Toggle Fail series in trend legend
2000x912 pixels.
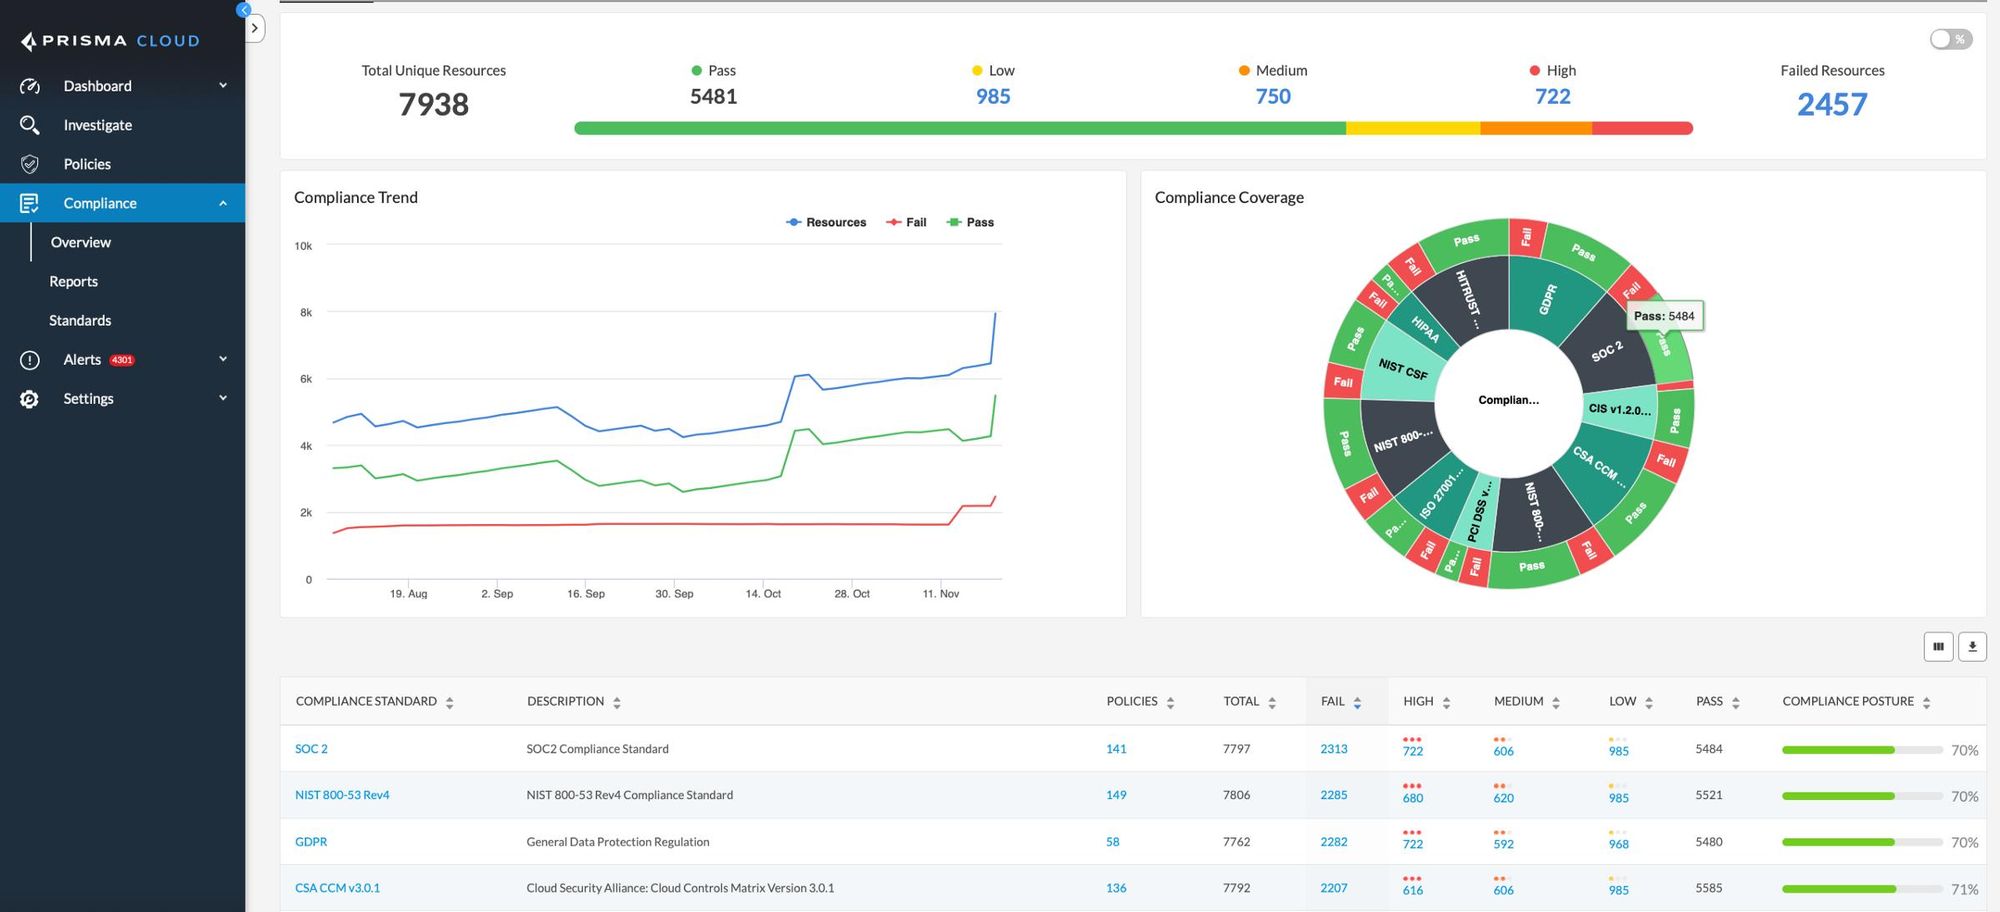click(x=906, y=222)
